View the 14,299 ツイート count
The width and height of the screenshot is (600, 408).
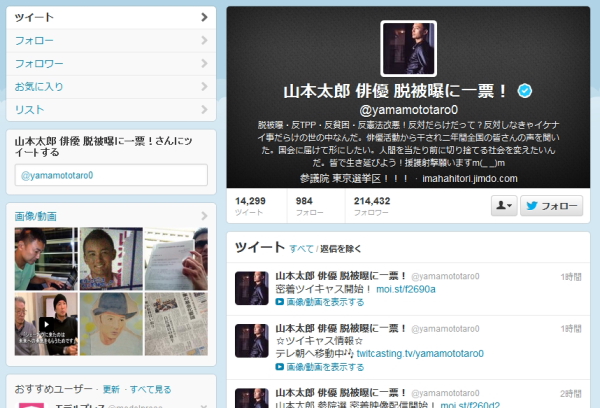(250, 206)
